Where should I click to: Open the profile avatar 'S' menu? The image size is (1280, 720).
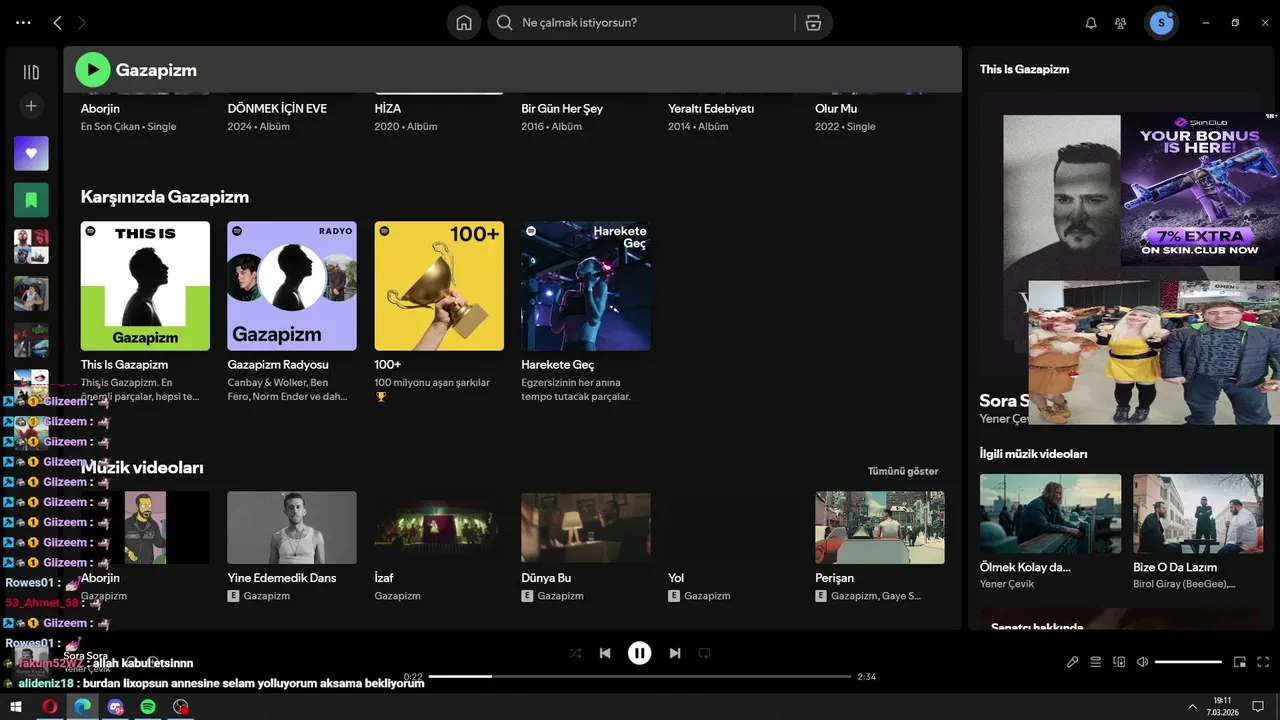point(1161,22)
